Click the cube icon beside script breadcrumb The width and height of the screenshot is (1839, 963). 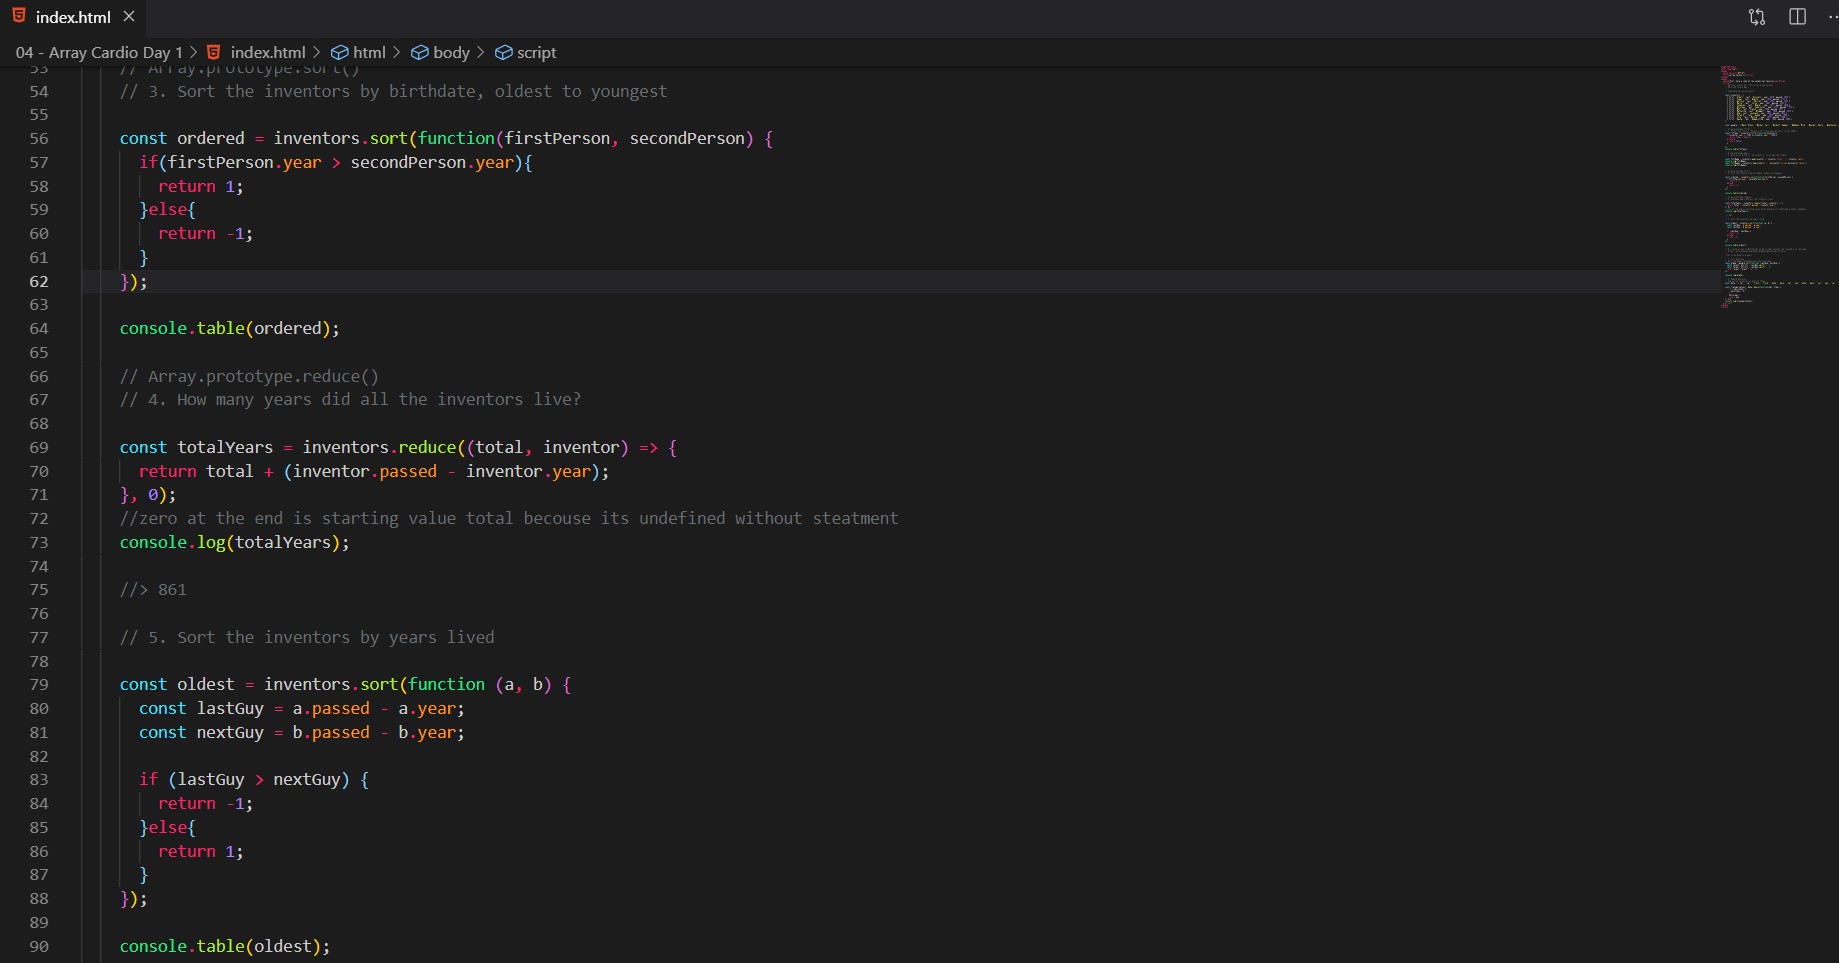tap(504, 52)
